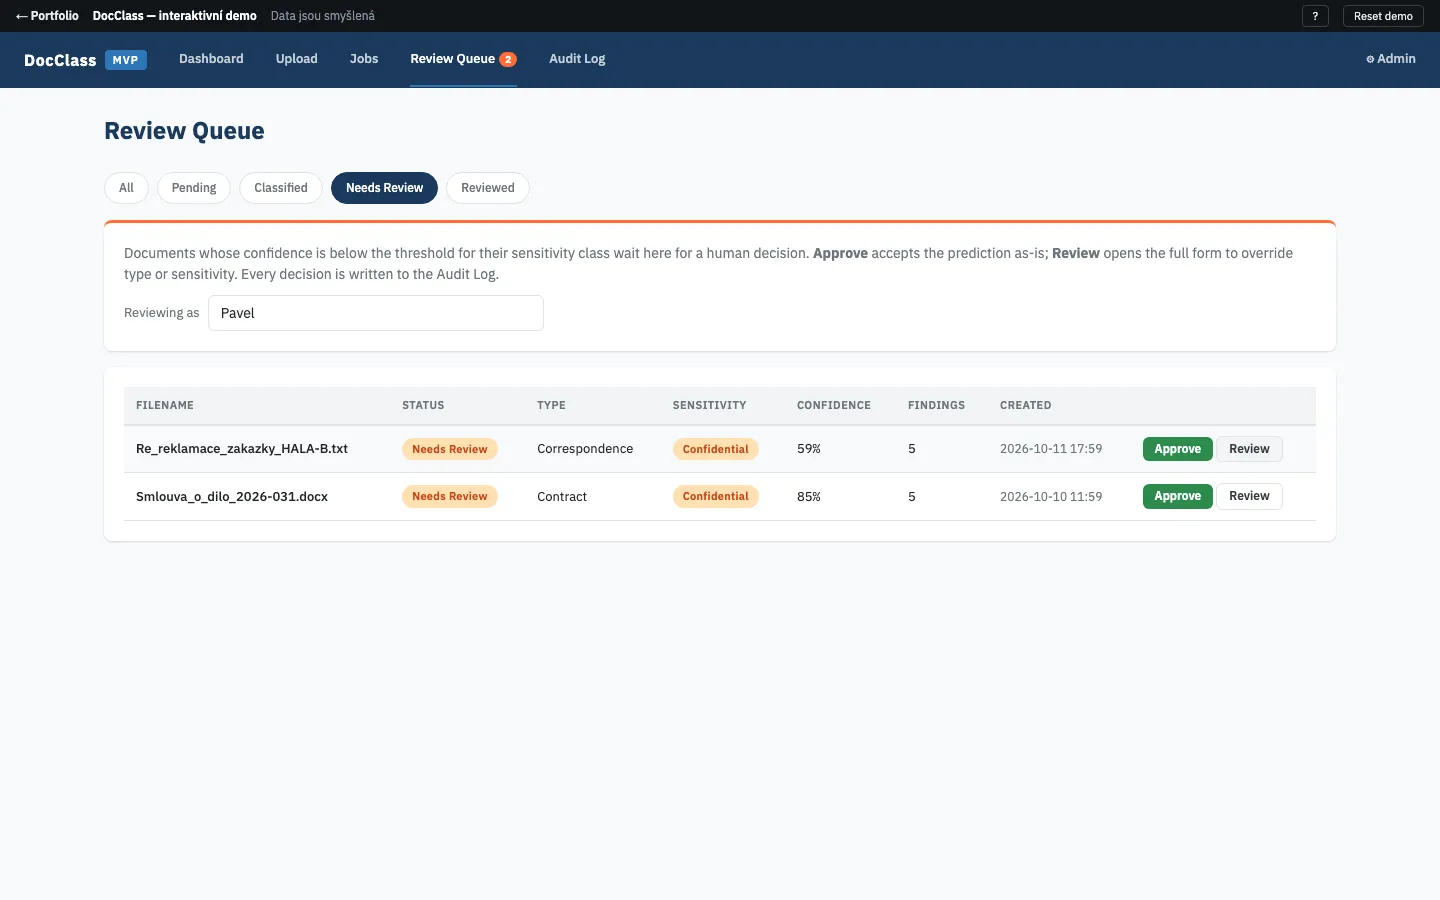Click the orange 2 badge on Review Queue
This screenshot has width=1440, height=900.
(x=508, y=60)
